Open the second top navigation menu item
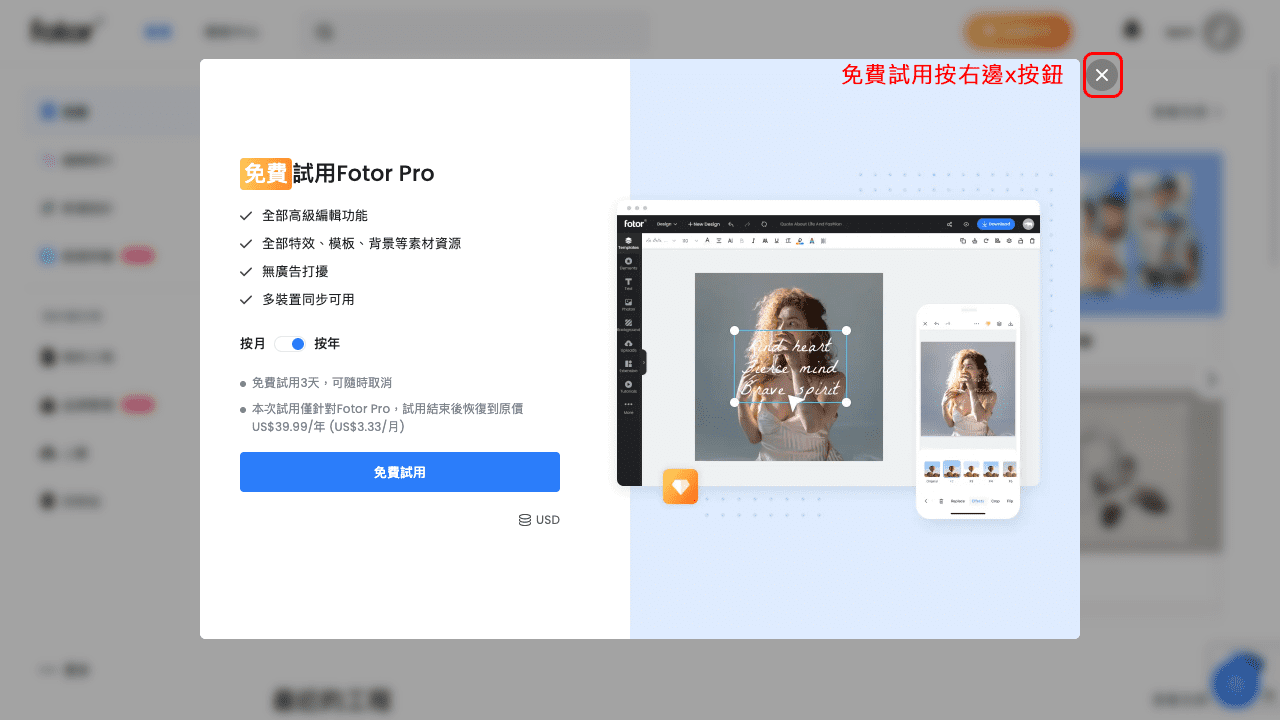Viewport: 1280px width, 720px height. click(x=232, y=31)
